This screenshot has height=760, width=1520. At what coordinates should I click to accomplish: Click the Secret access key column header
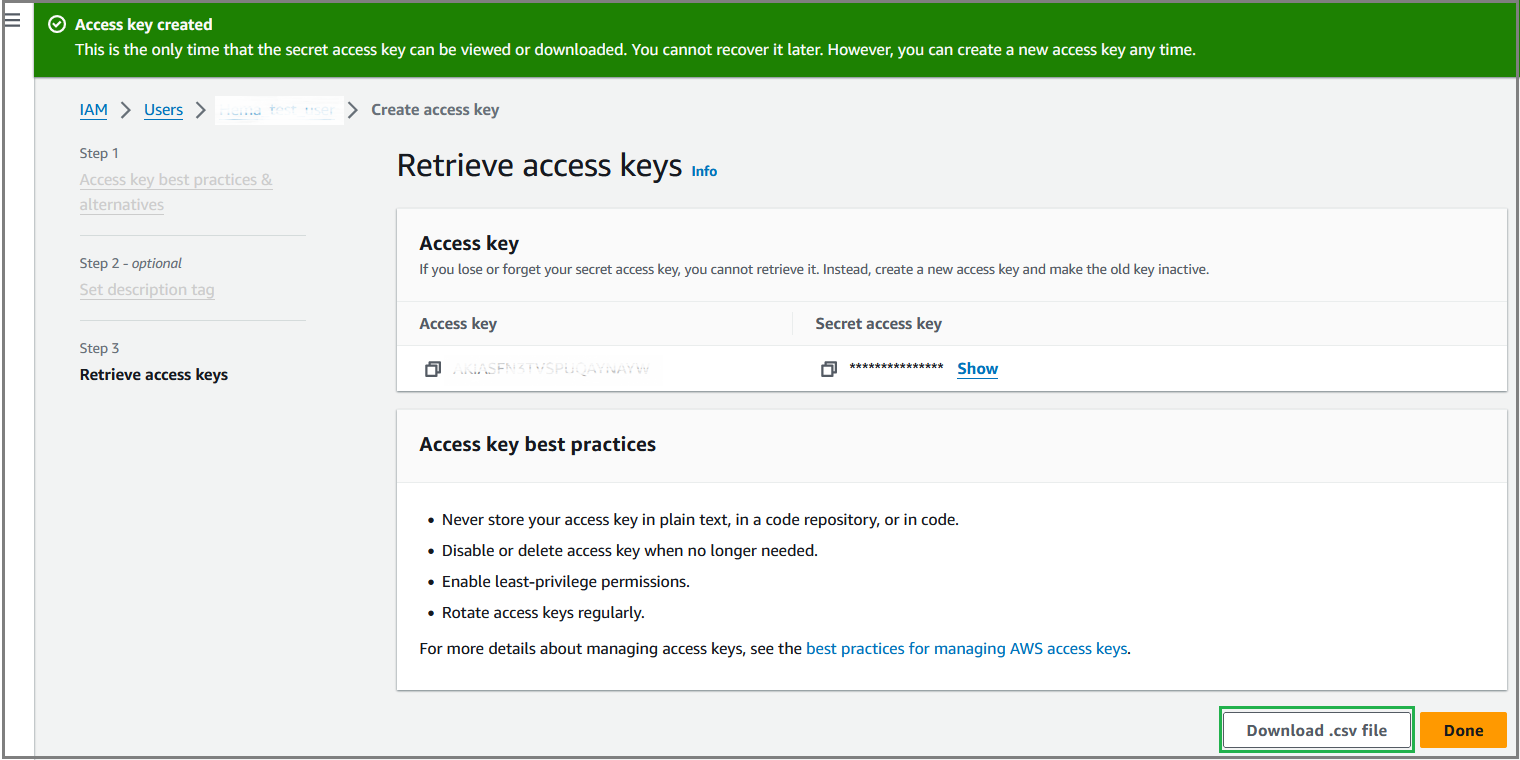pos(878,324)
